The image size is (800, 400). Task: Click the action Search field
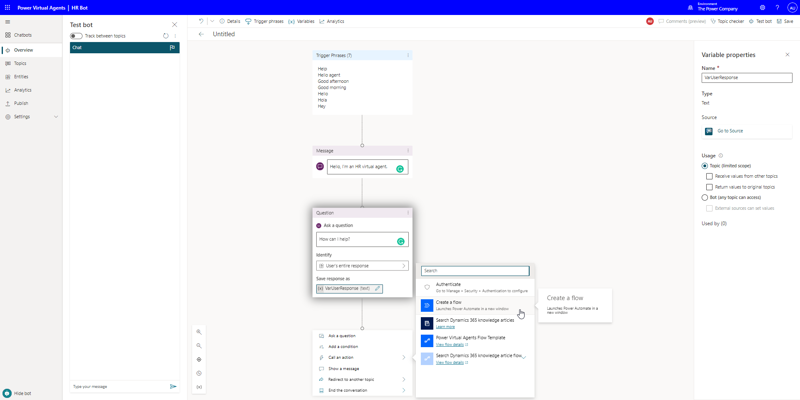point(476,271)
